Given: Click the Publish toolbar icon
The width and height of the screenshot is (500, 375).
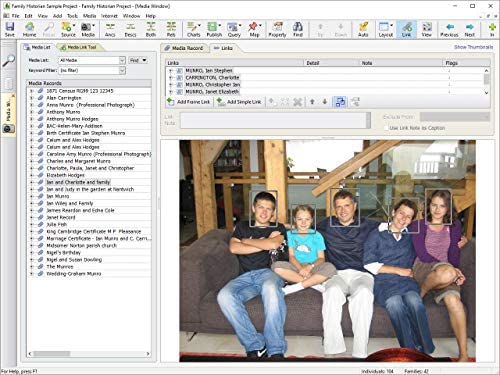Looking at the screenshot, I should 214,29.
